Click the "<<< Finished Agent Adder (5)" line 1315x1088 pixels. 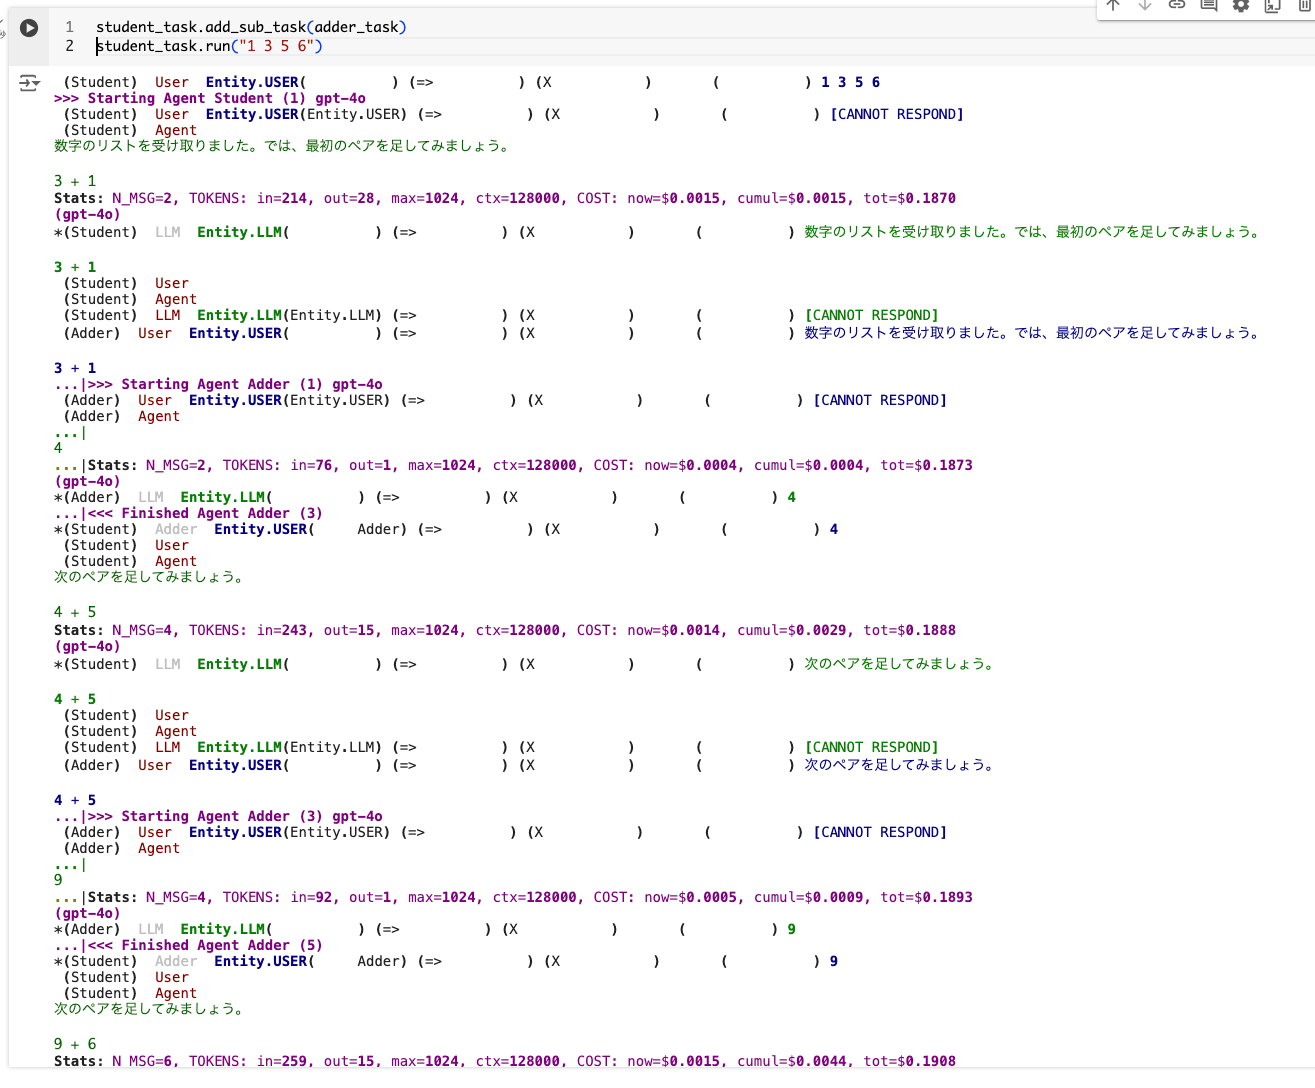coord(205,945)
